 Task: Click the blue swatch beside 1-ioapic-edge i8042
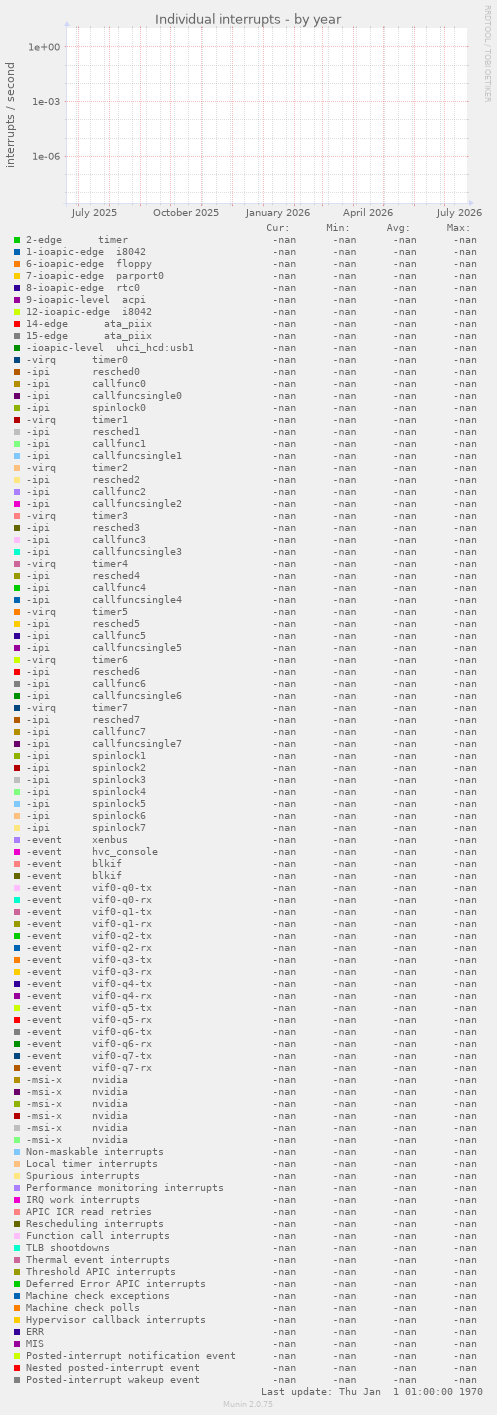pyautogui.click(x=17, y=252)
